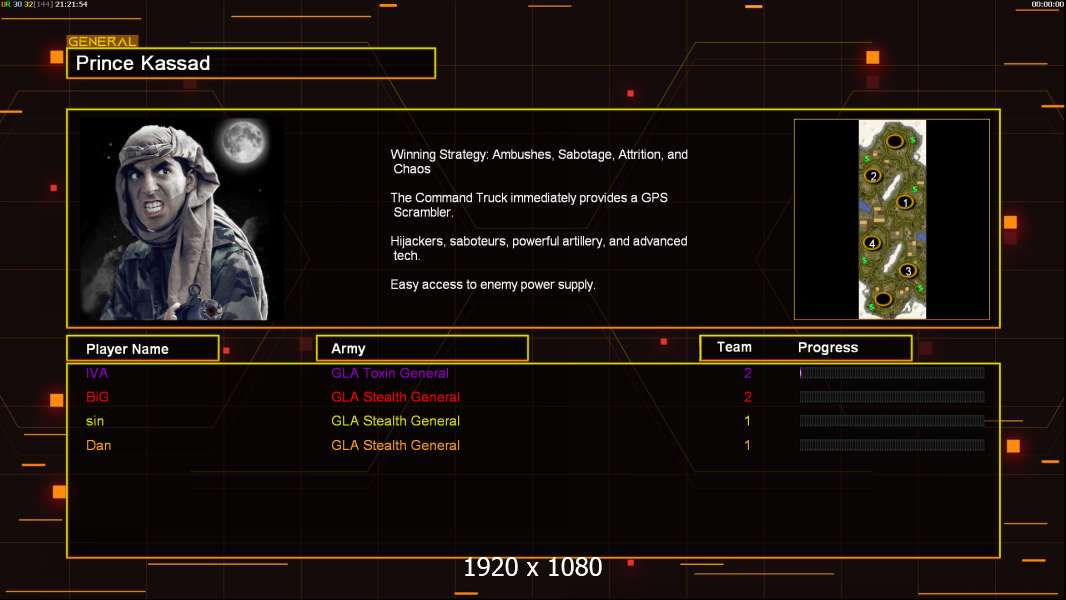Click the Winning Strategy description text
This screenshot has width=1066, height=600.
pyautogui.click(x=539, y=162)
